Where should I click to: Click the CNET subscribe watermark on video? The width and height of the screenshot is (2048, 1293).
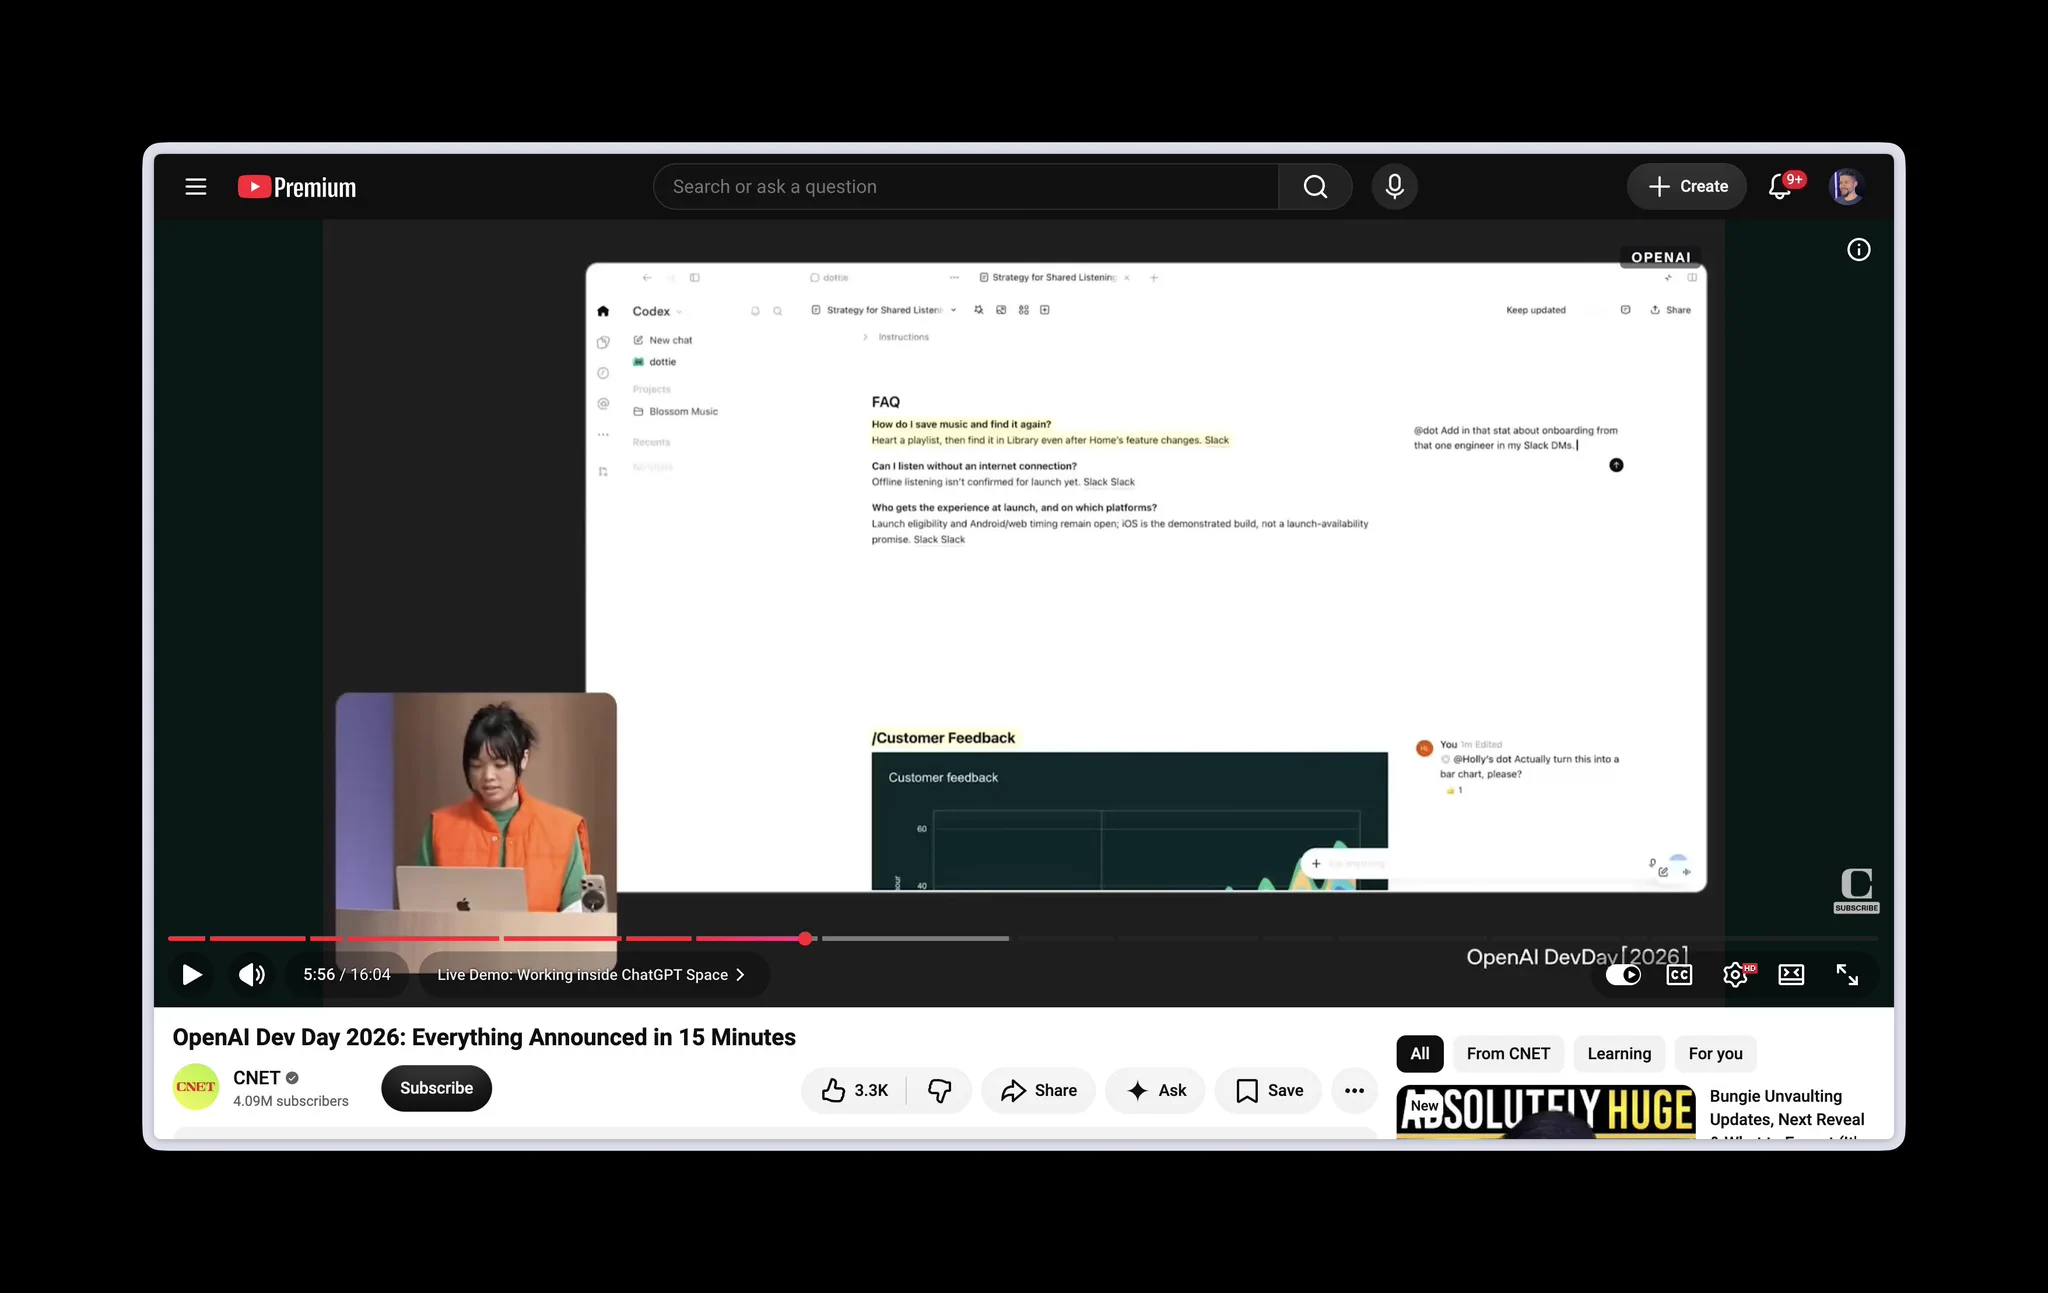(1856, 890)
